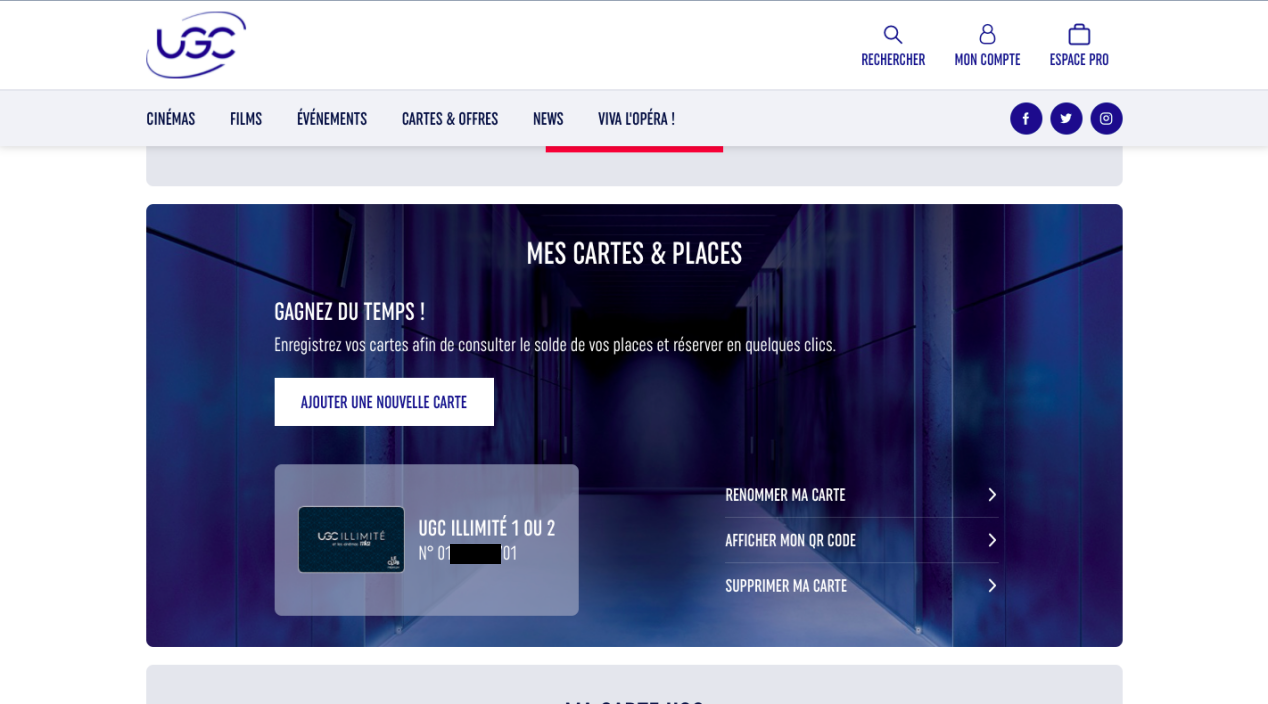Click the Rechercher label
This screenshot has height=704, width=1268.
[893, 60]
